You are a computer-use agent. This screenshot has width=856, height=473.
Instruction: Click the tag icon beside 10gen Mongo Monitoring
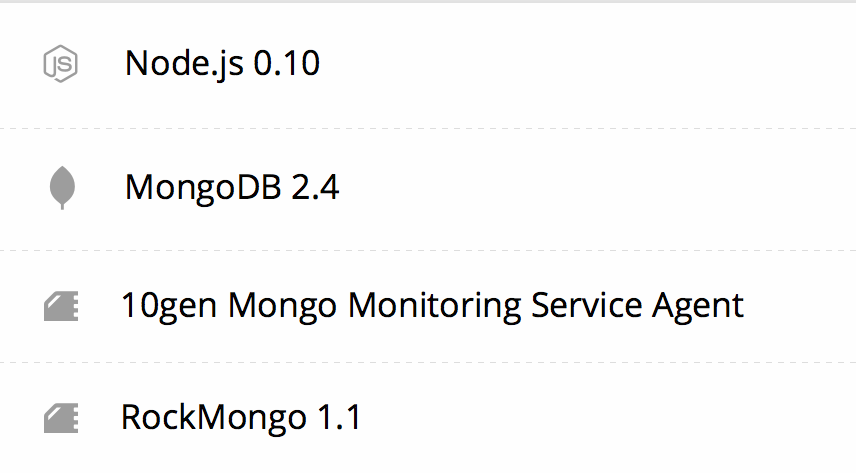[61, 305]
